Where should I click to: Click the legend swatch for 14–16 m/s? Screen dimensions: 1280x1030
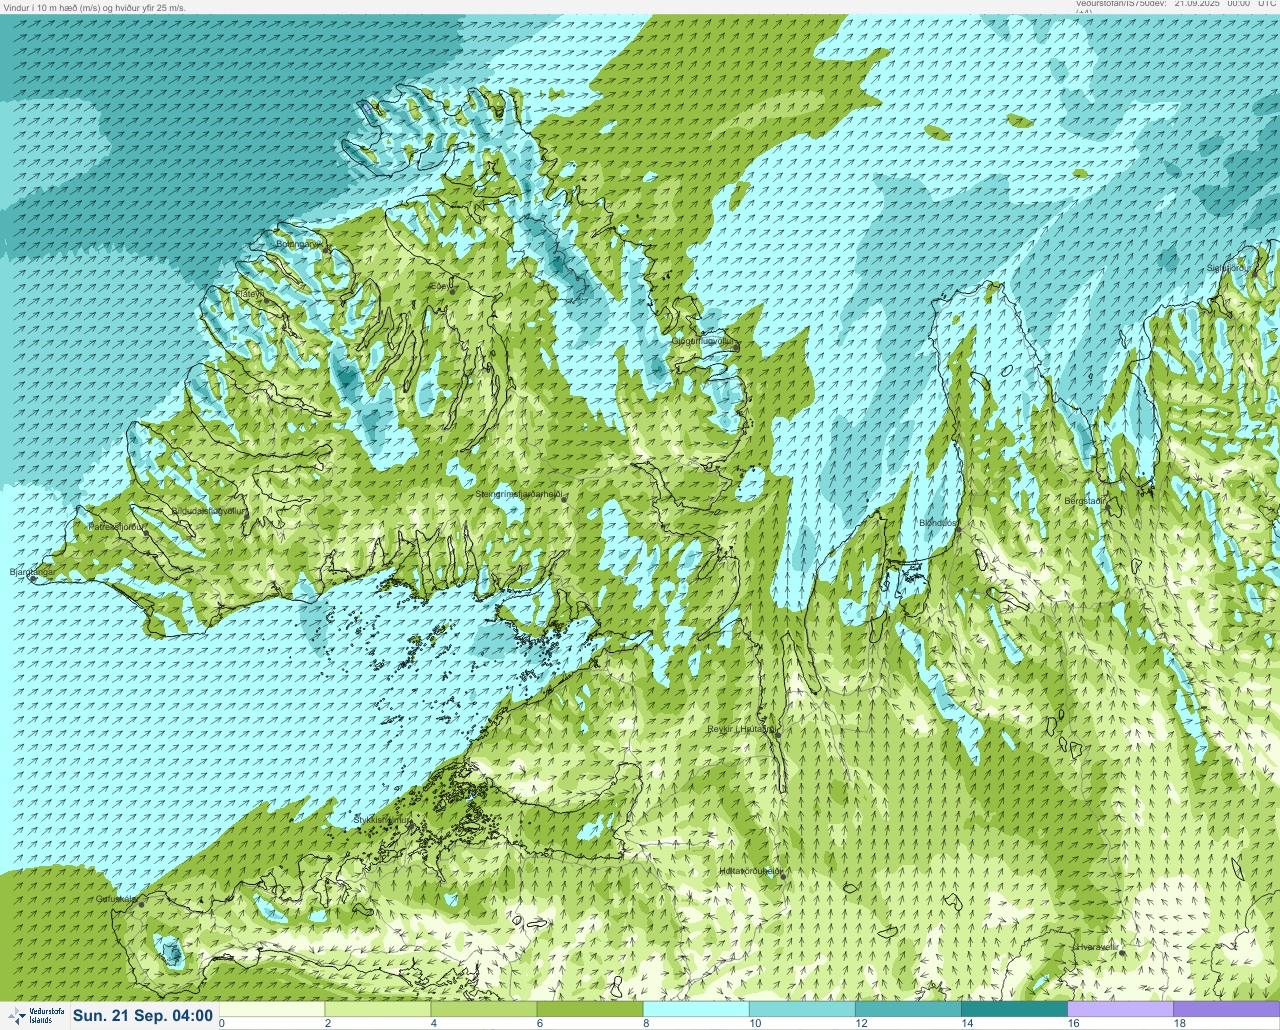[x=1014, y=1009]
